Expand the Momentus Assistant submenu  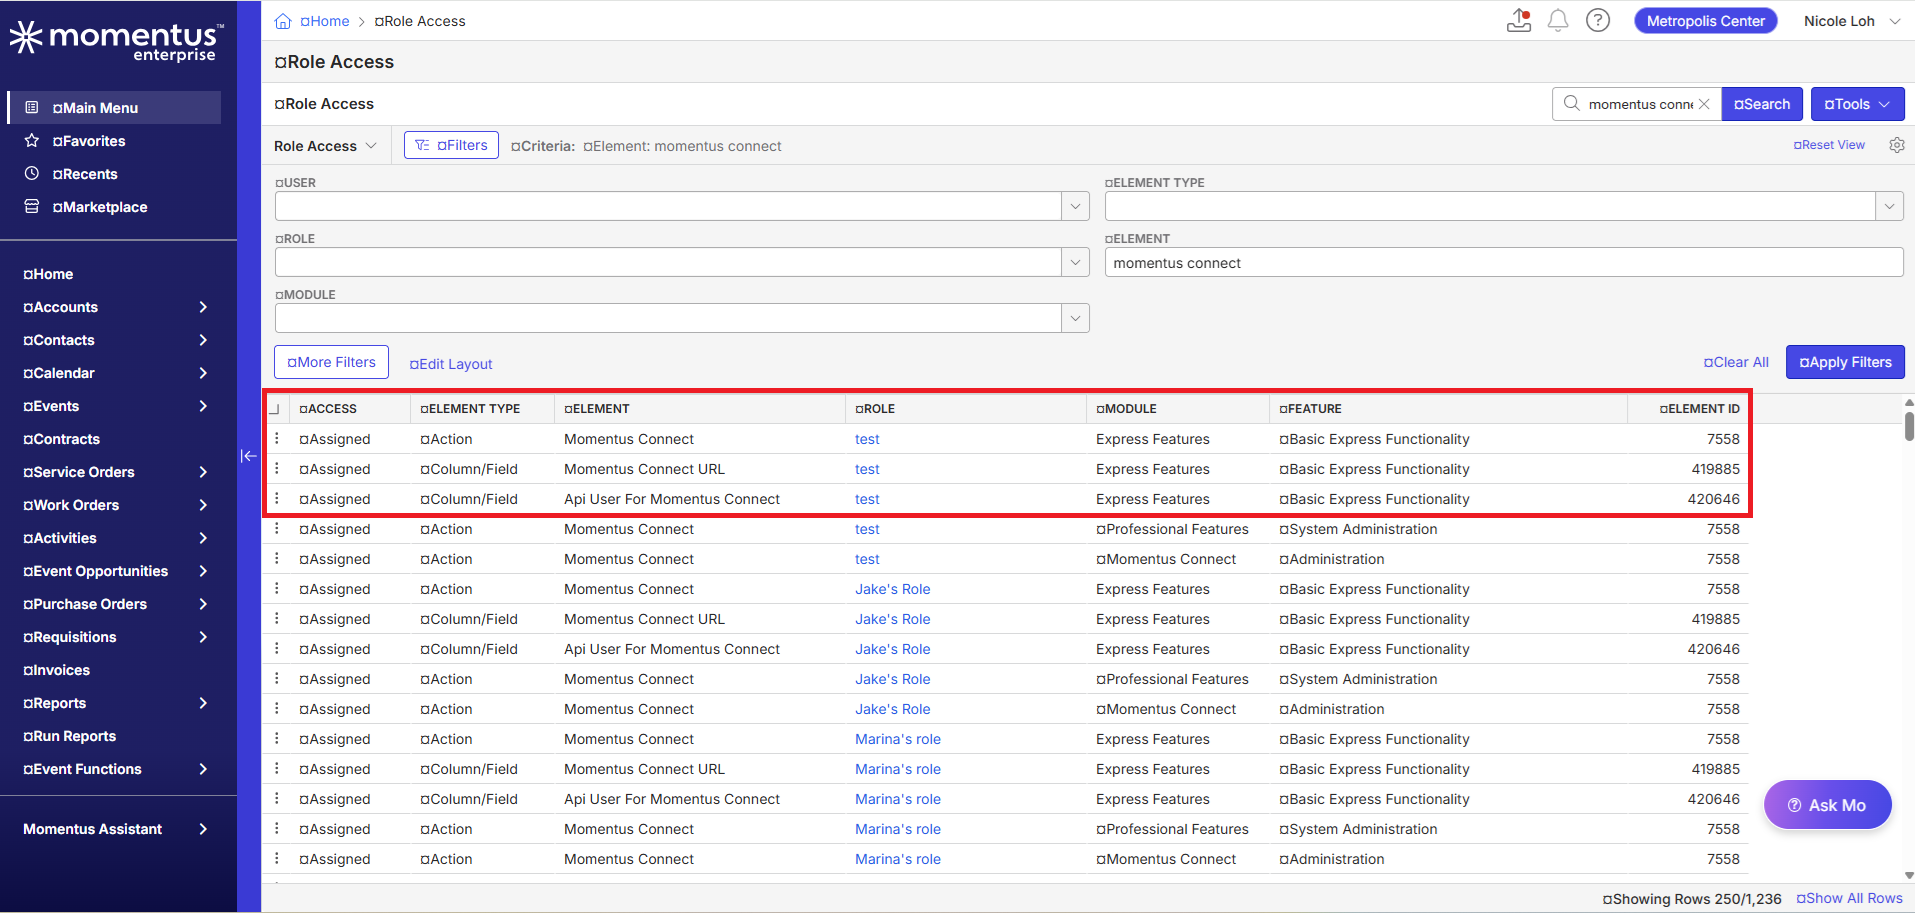click(203, 829)
